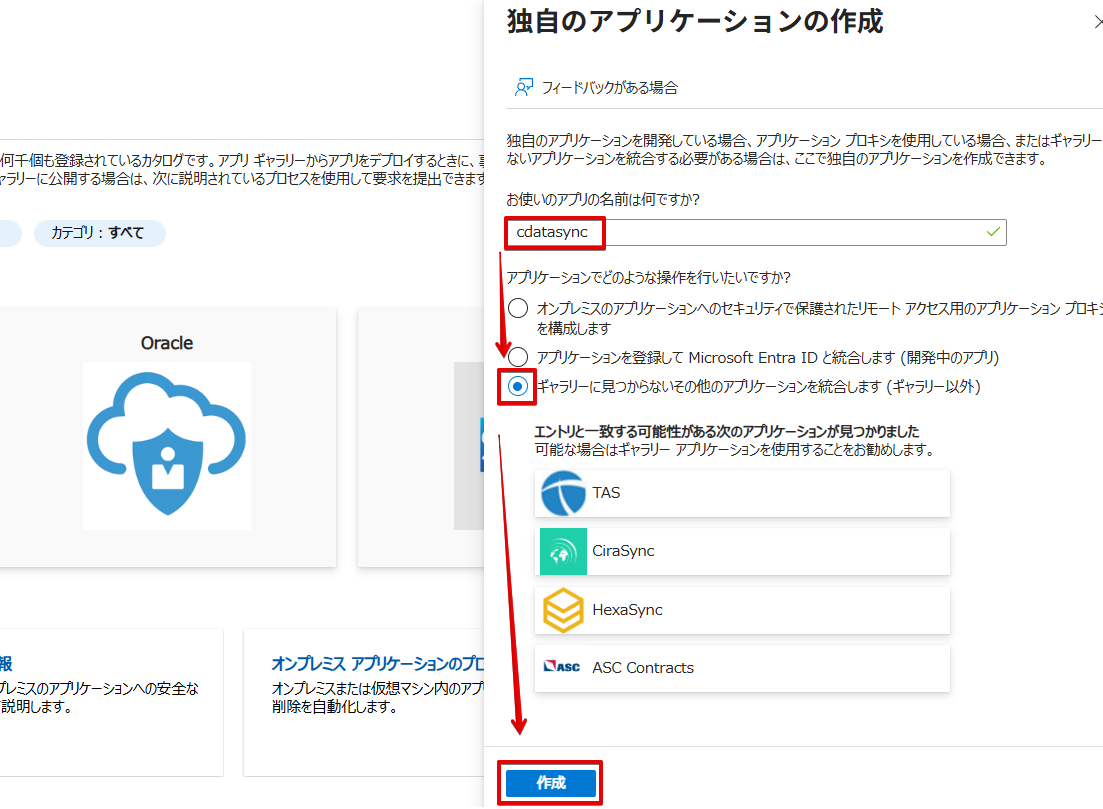Click the 作成 create button
This screenshot has width=1103, height=809.
coord(551,783)
